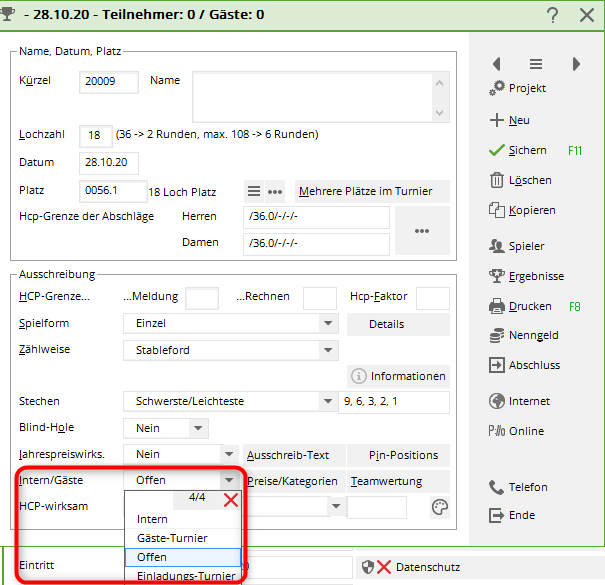Image resolution: width=605 pixels, height=585 pixels.
Task: Click the Kürzel input field
Action: pos(108,82)
